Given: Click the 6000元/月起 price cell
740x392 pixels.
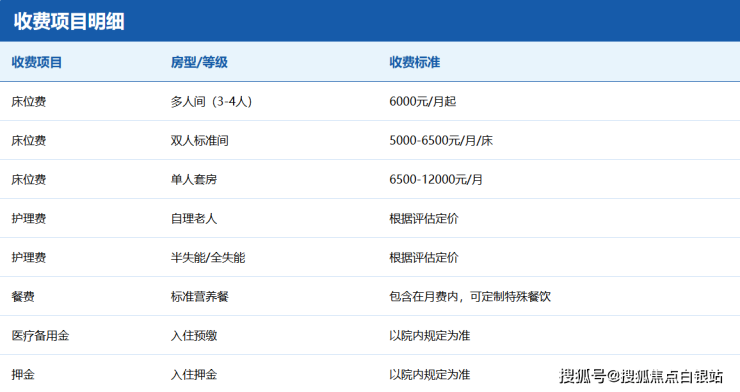Looking at the screenshot, I should (422, 101).
